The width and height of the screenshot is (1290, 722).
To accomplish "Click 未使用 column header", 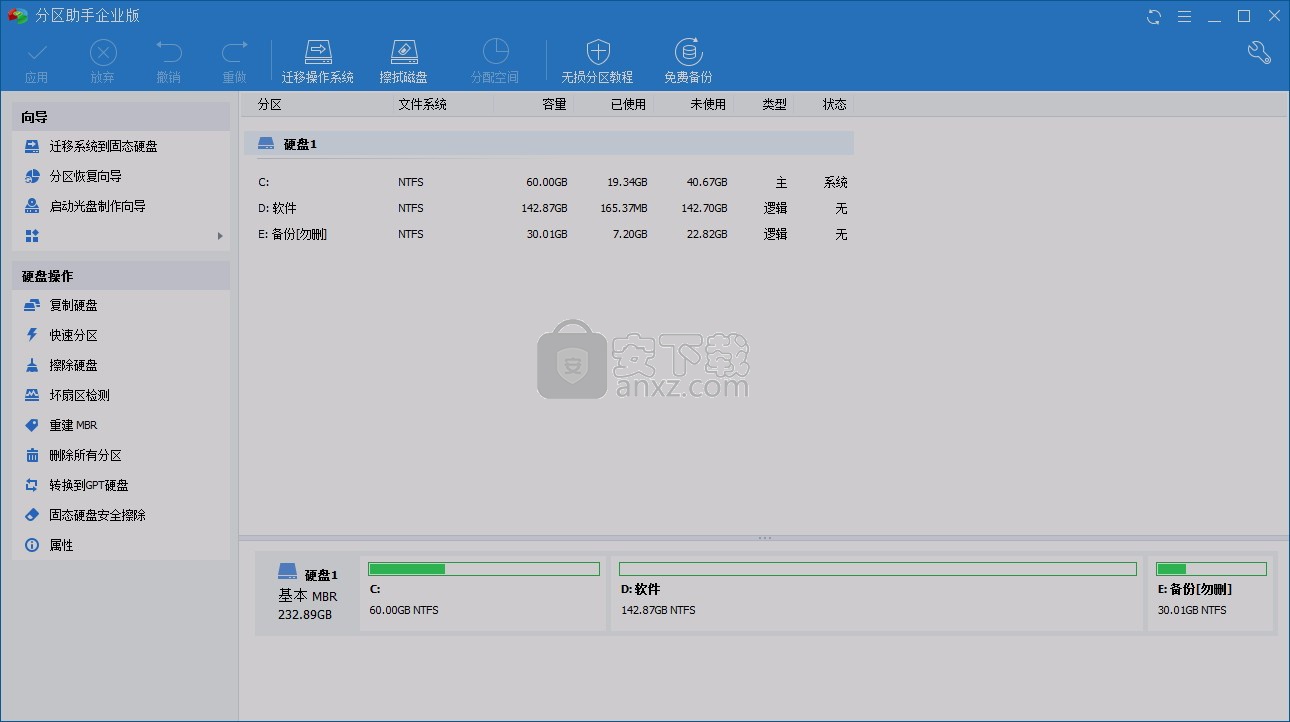I will click(x=708, y=104).
